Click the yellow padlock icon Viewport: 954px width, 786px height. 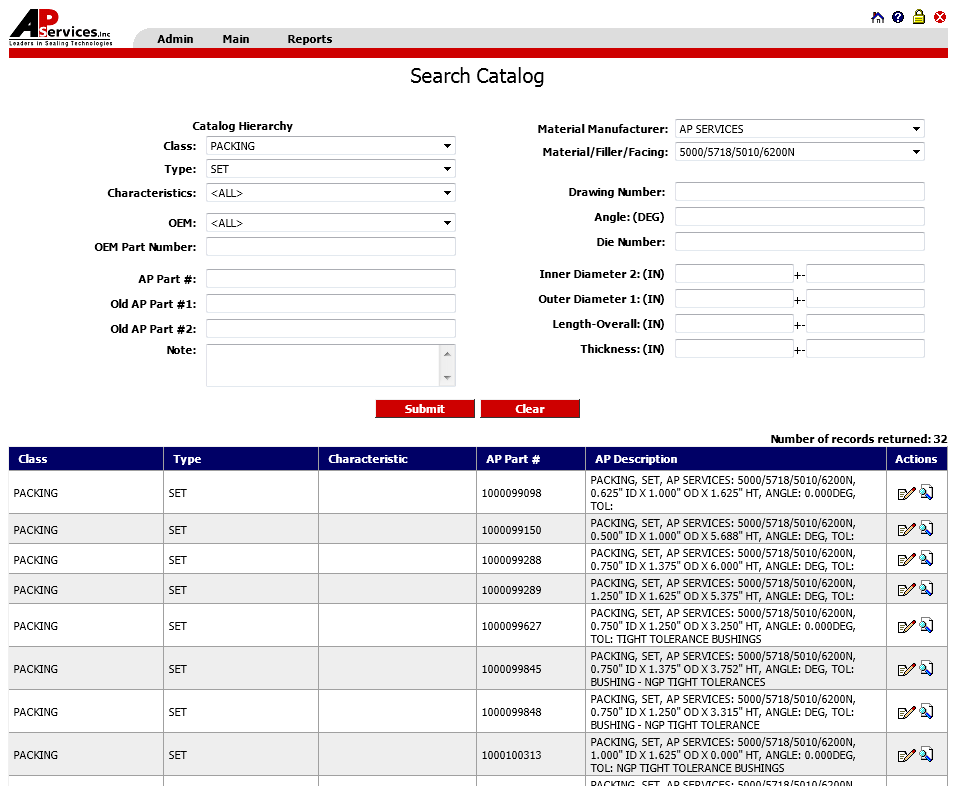point(919,17)
